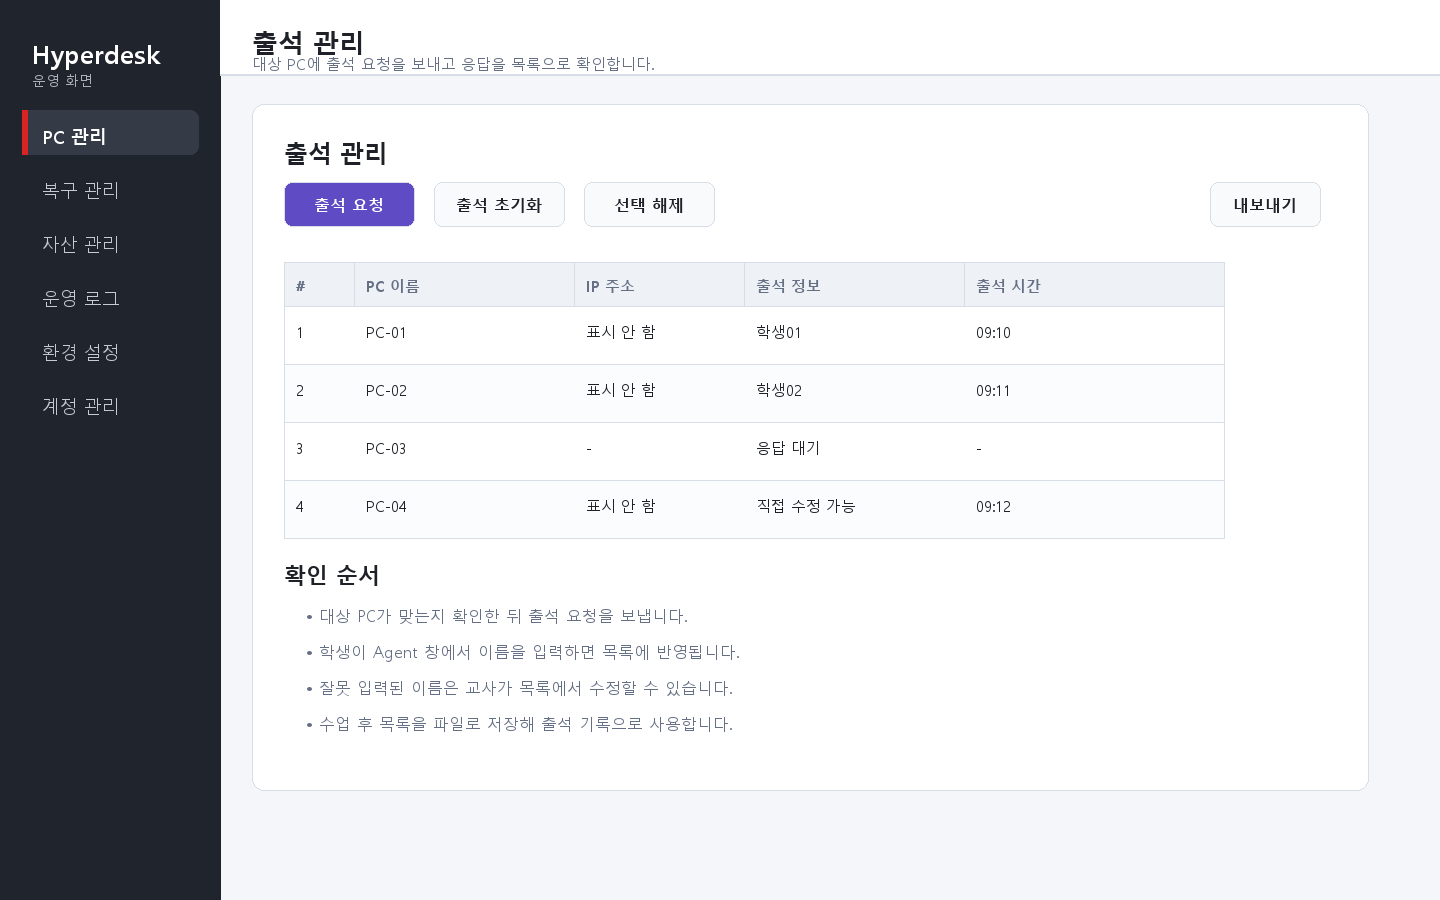Click the # column header
The width and height of the screenshot is (1440, 900).
tap(319, 285)
